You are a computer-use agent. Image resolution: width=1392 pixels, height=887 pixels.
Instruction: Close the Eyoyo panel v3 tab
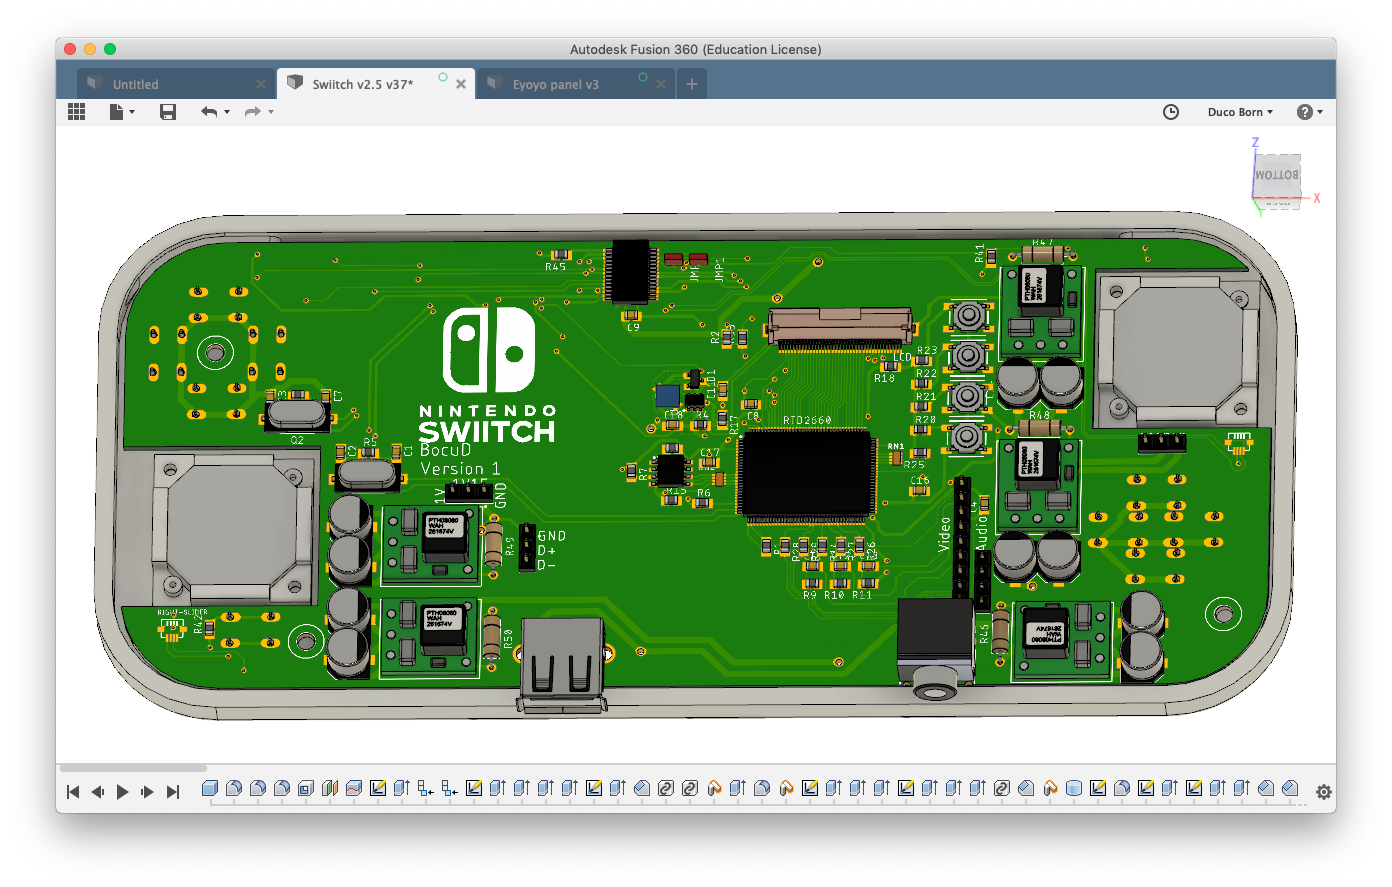pyautogui.click(x=661, y=84)
